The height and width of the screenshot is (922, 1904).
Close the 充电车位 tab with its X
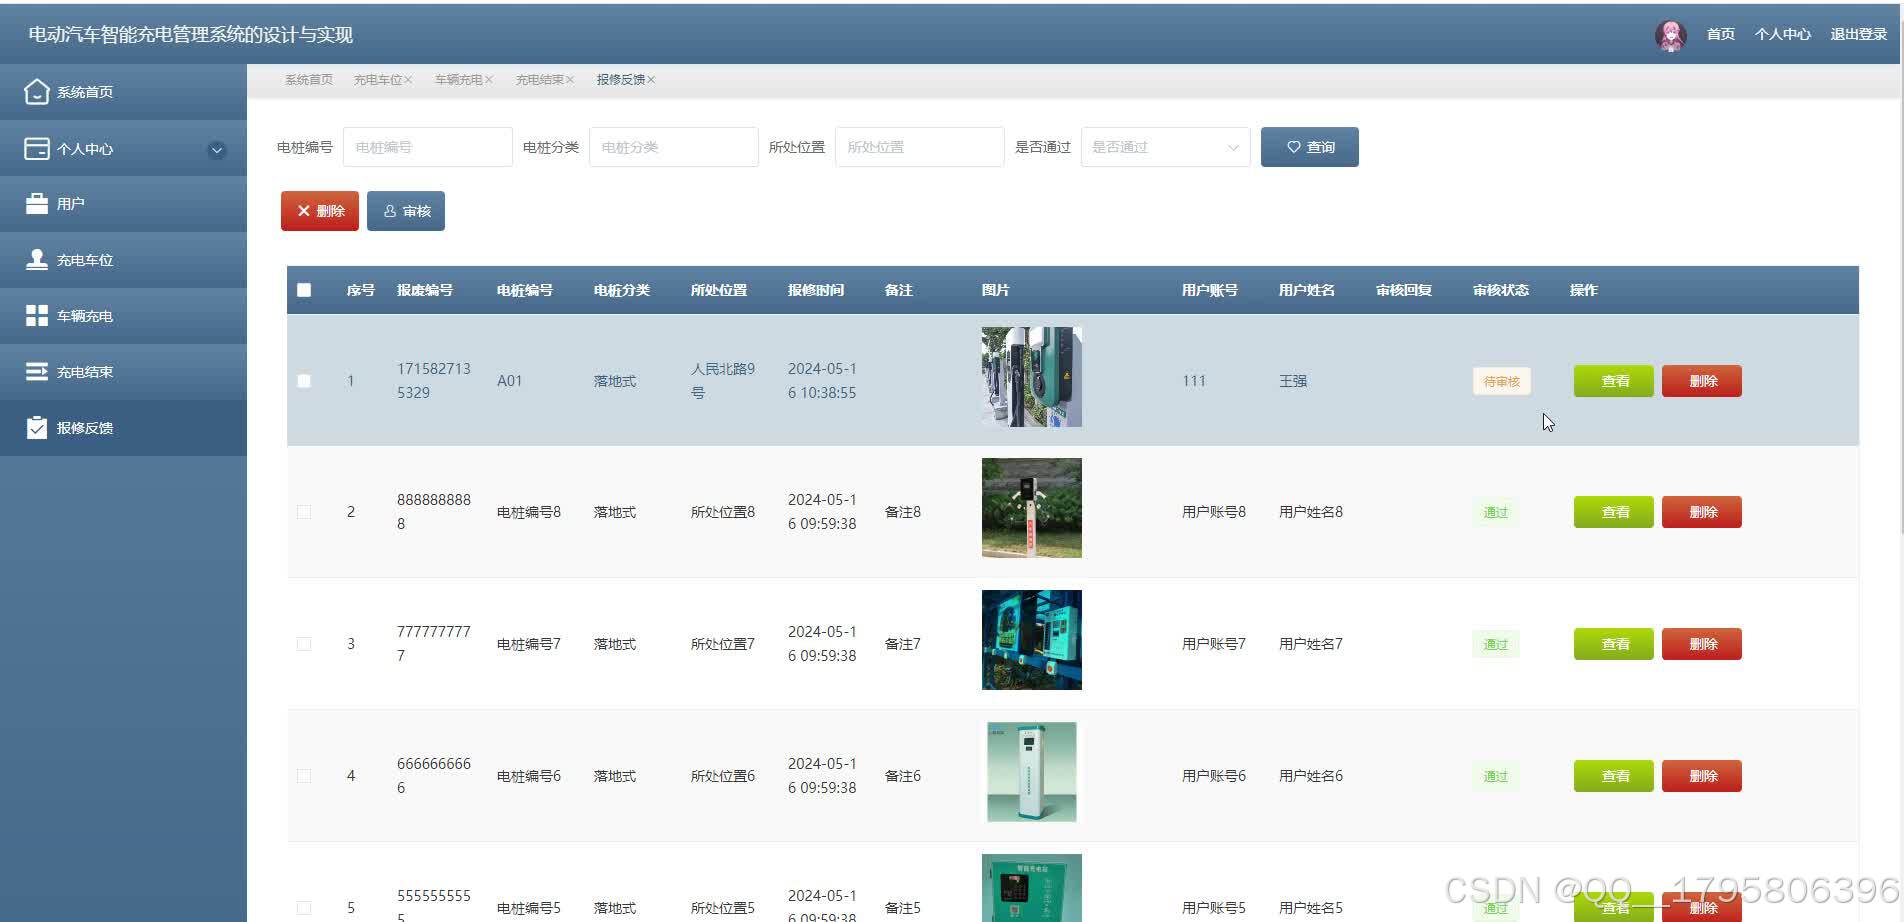[408, 80]
